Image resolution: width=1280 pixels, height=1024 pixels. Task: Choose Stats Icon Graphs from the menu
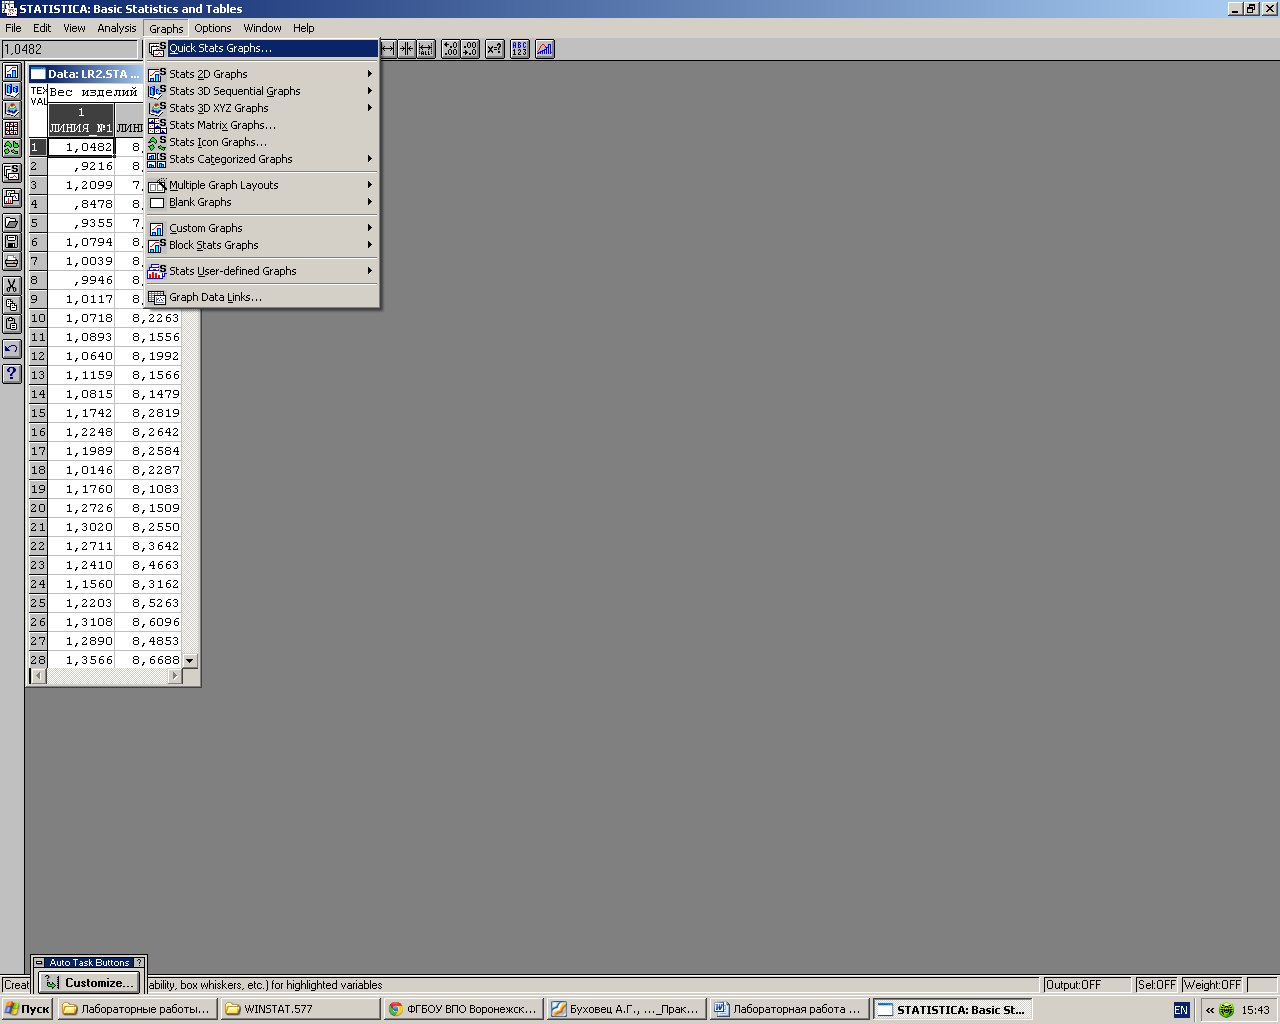(x=262, y=142)
